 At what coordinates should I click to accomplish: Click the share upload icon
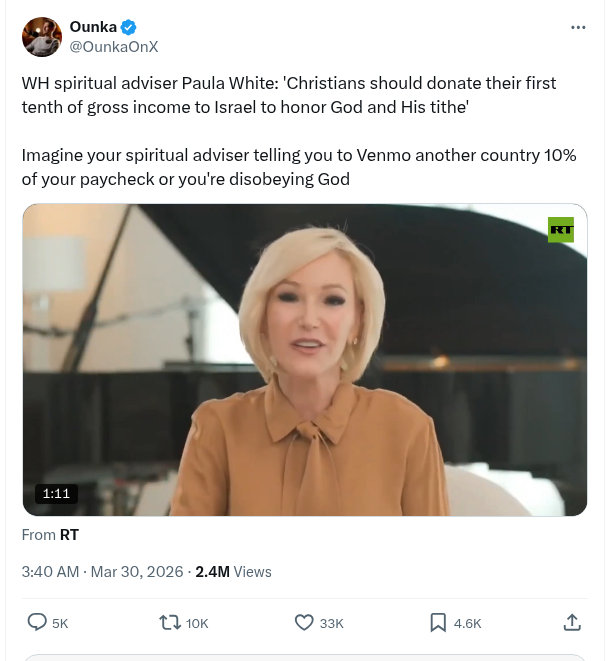pos(572,622)
